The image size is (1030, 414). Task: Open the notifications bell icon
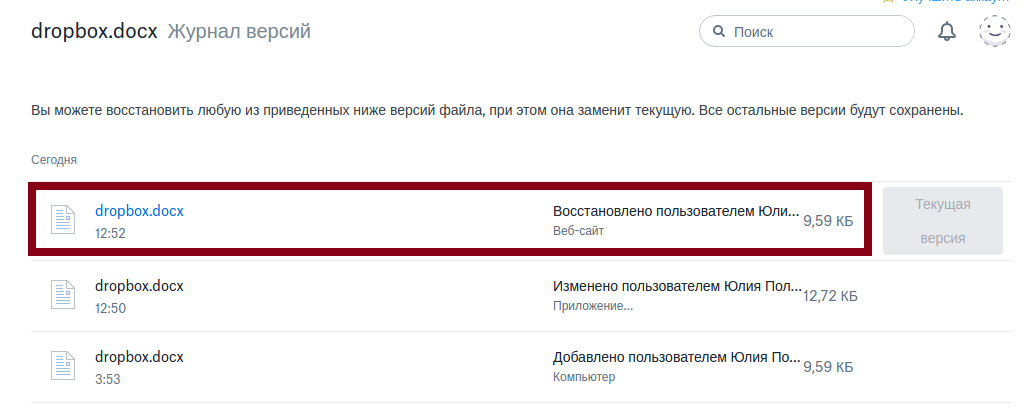pos(947,32)
